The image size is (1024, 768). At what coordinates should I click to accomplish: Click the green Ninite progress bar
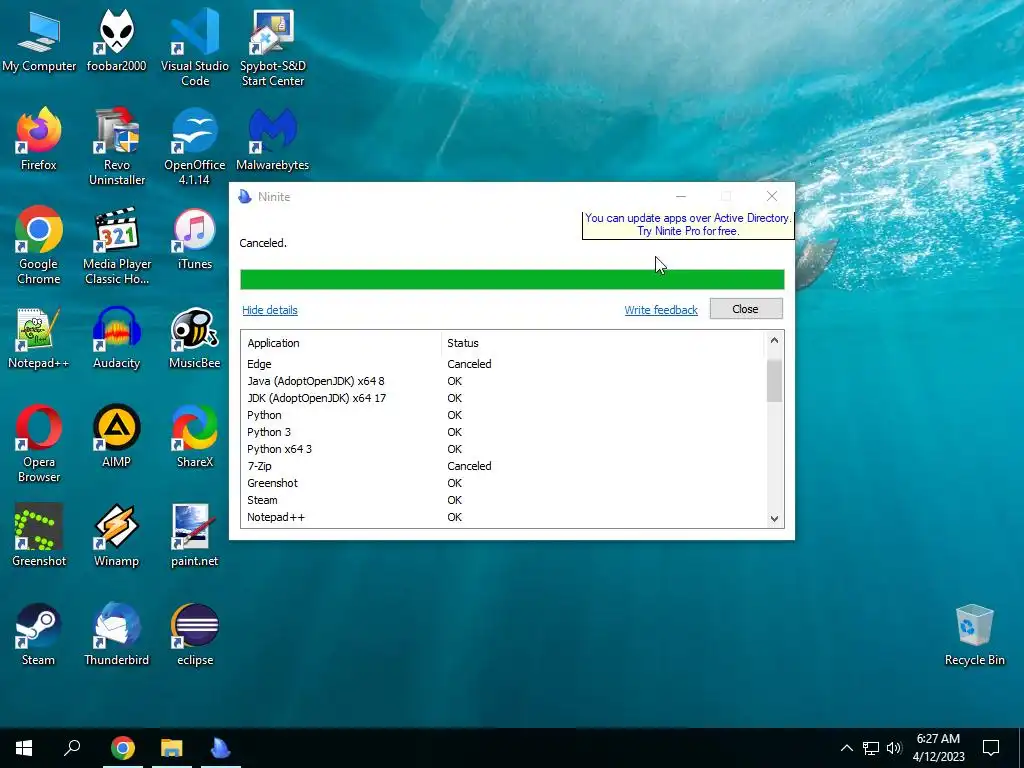coord(512,280)
